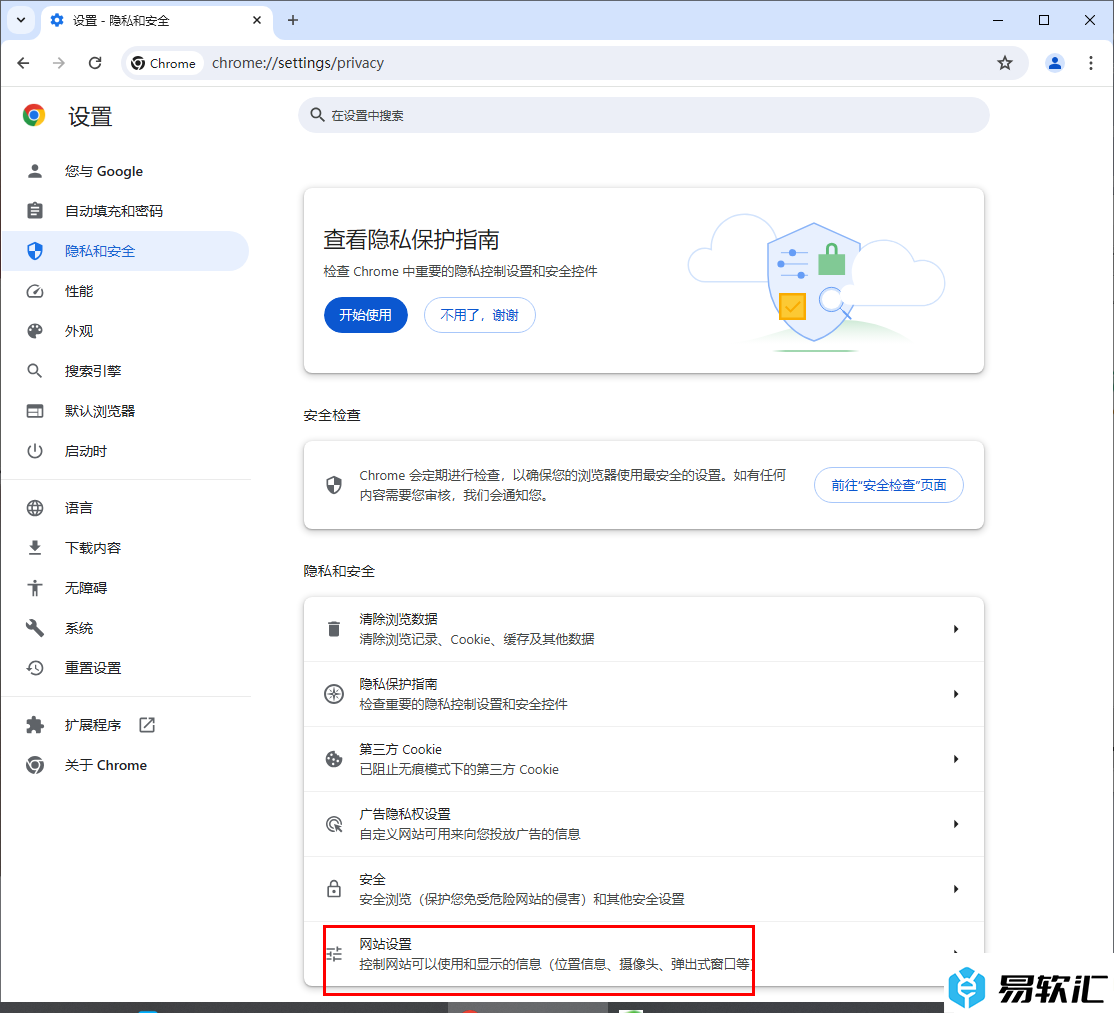Open the profile avatar menu

[1055, 63]
